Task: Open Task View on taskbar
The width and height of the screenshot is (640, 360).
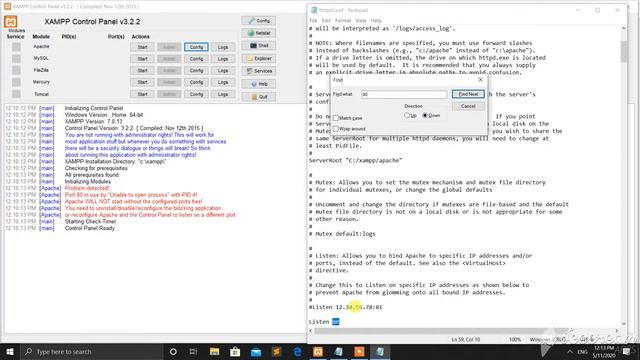Action: point(193,351)
